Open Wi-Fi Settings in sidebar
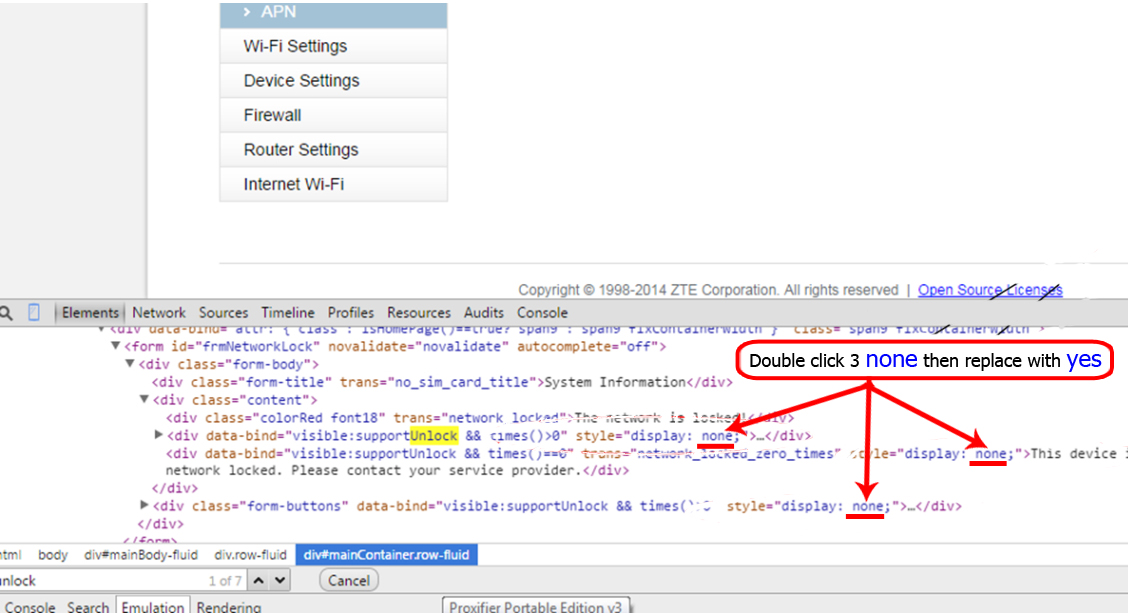 [x=333, y=46]
